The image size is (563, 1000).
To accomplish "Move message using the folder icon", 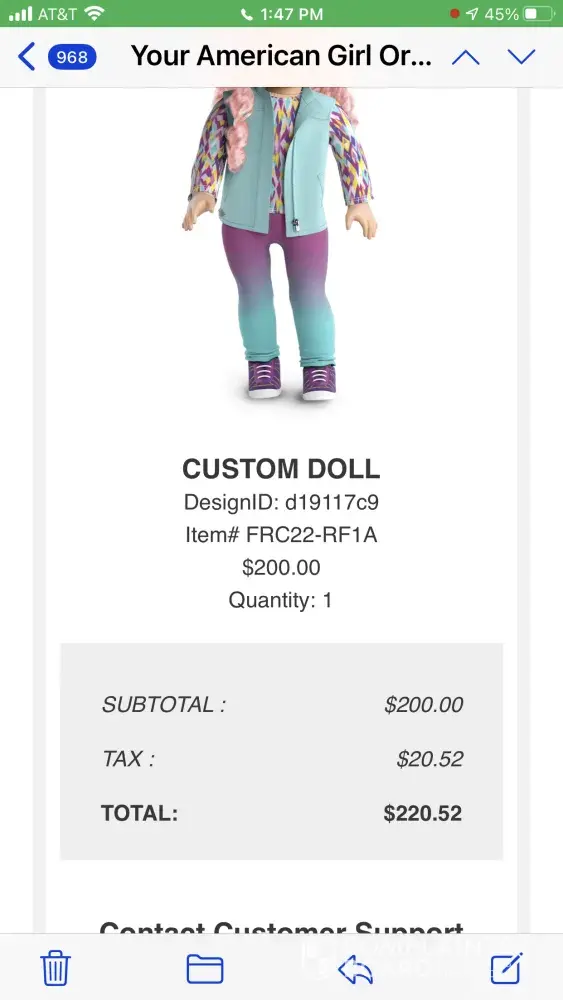I will [205, 969].
